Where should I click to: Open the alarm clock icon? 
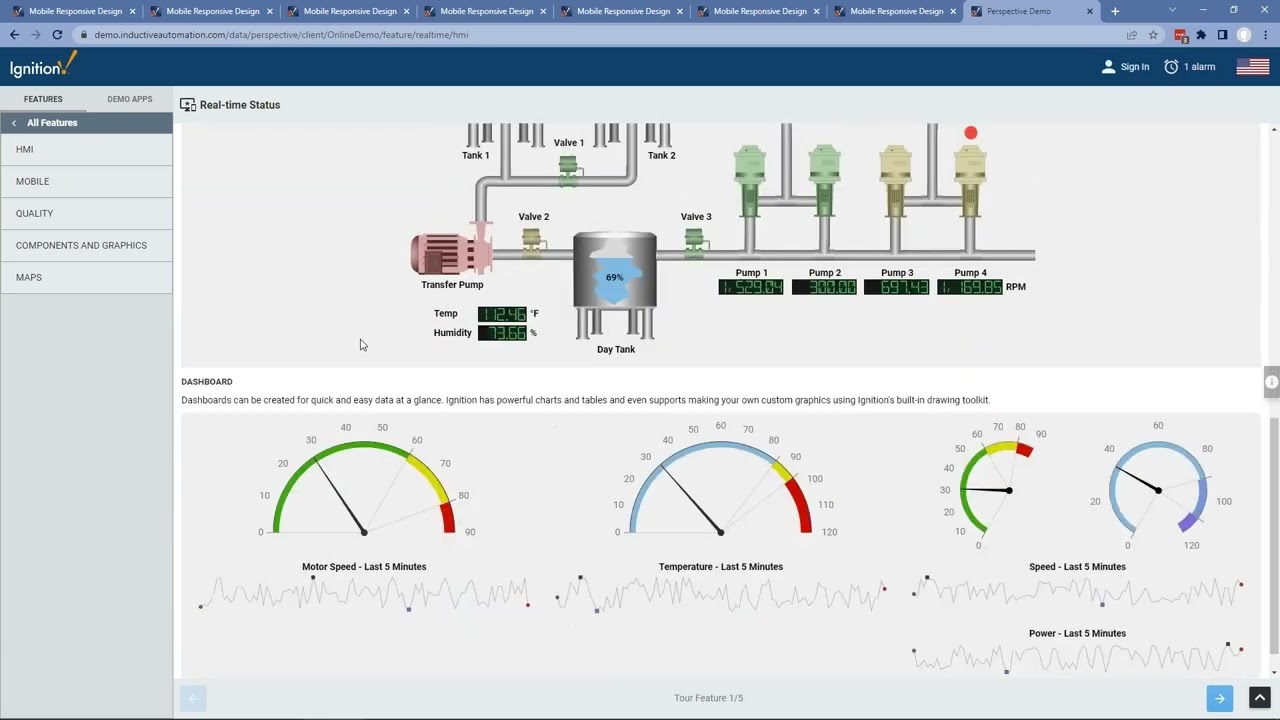(x=1171, y=67)
